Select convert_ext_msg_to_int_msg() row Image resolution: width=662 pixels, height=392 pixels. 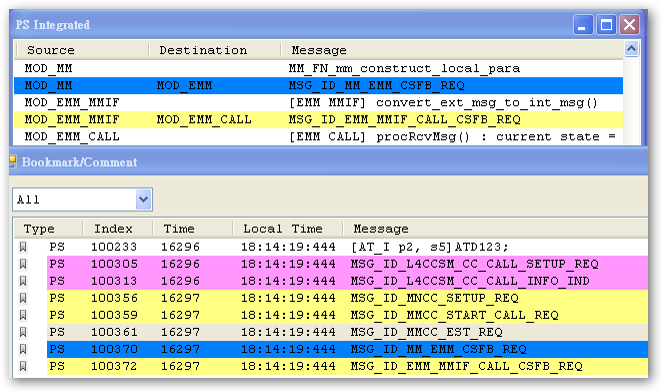point(318,103)
